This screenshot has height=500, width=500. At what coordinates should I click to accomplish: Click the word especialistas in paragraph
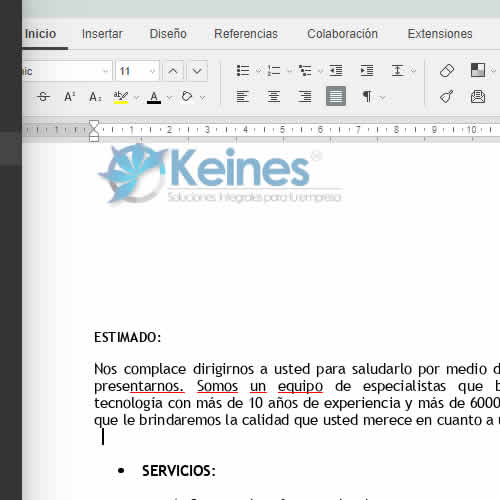404,386
